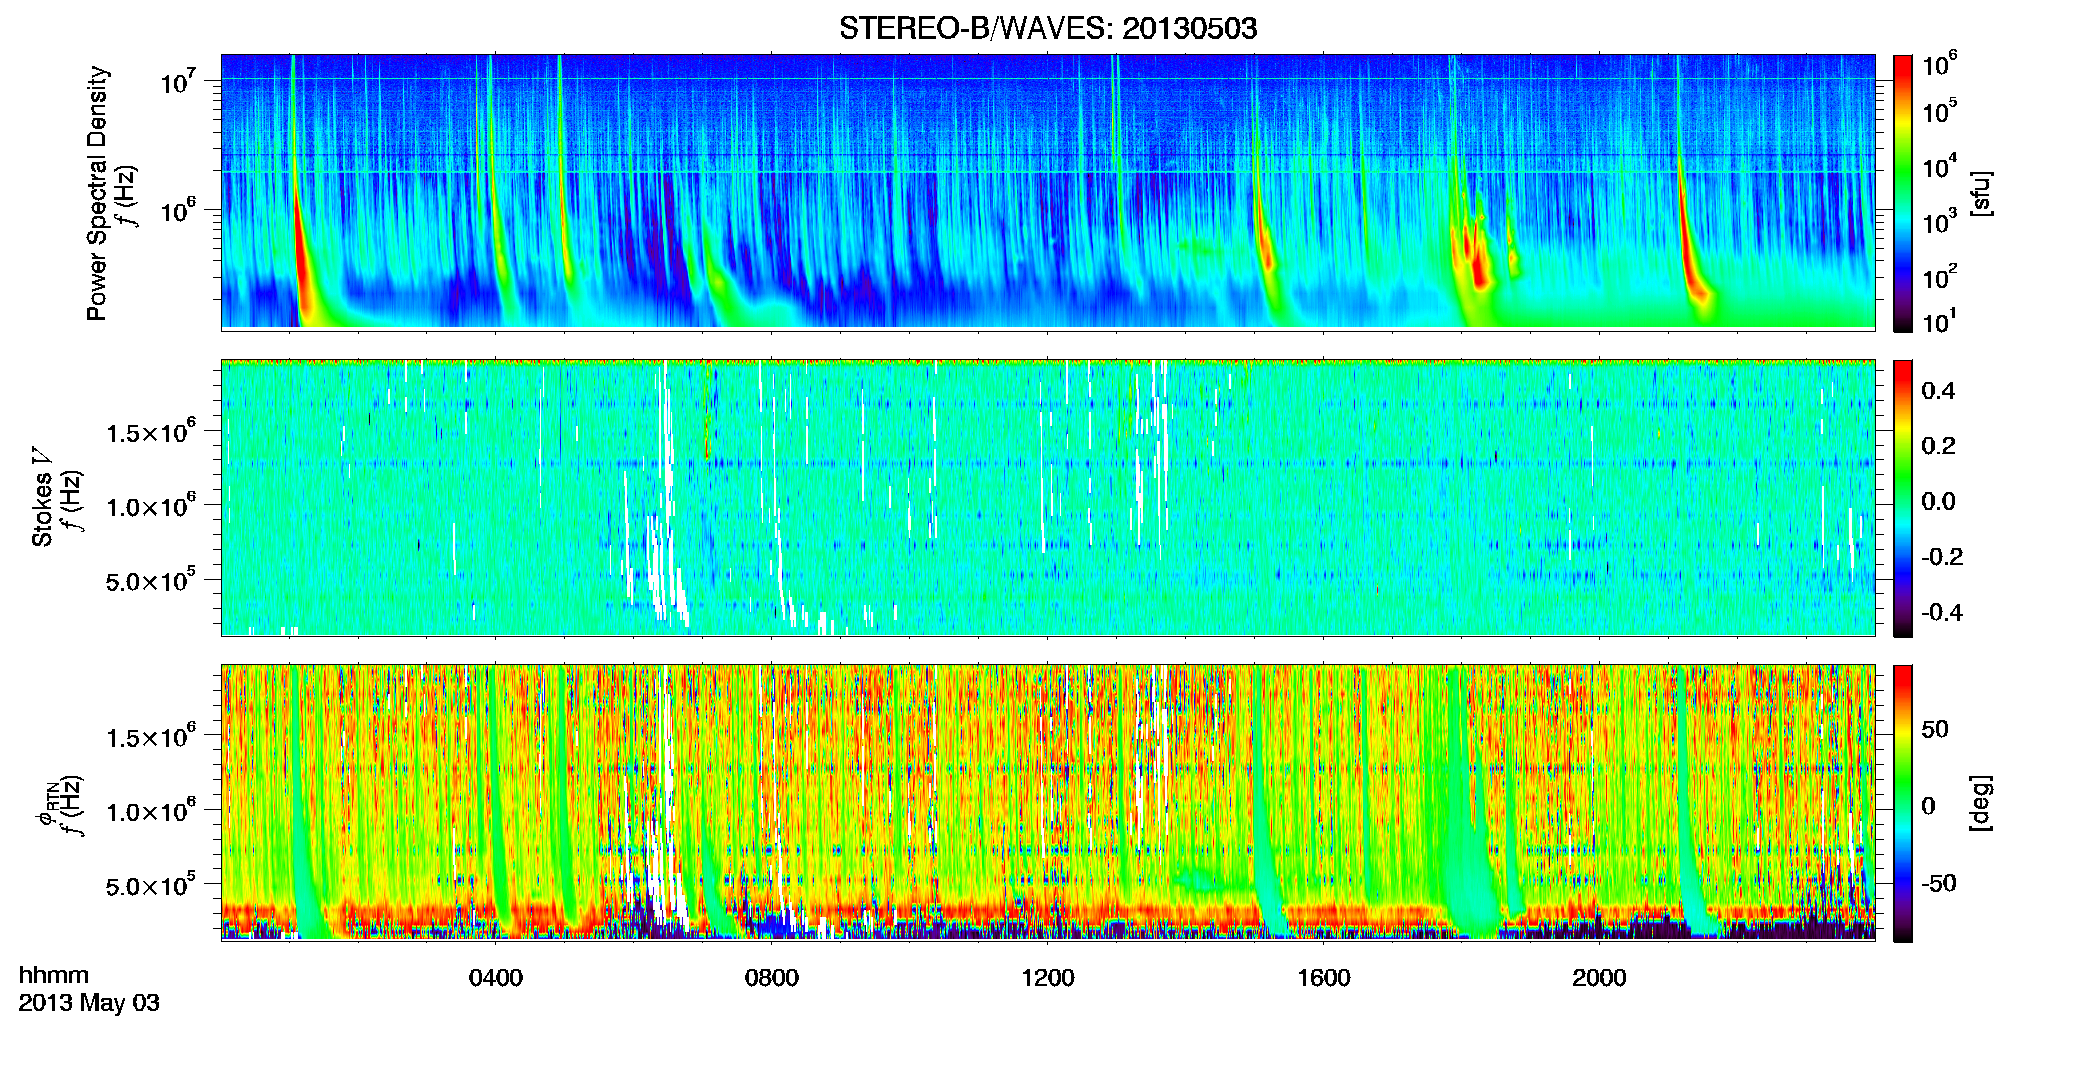Click the 1200 time axis label
The height and width of the screenshot is (1080, 2096).
[1048, 978]
